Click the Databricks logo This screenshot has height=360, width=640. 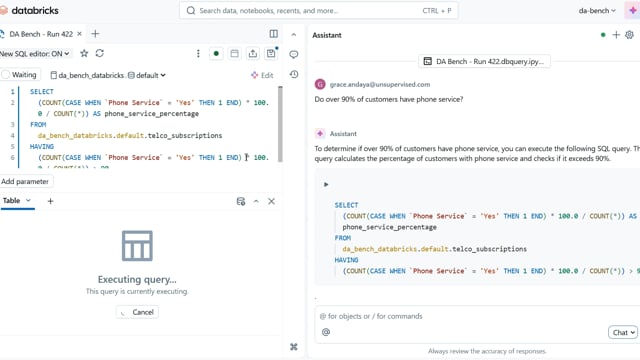(29, 11)
